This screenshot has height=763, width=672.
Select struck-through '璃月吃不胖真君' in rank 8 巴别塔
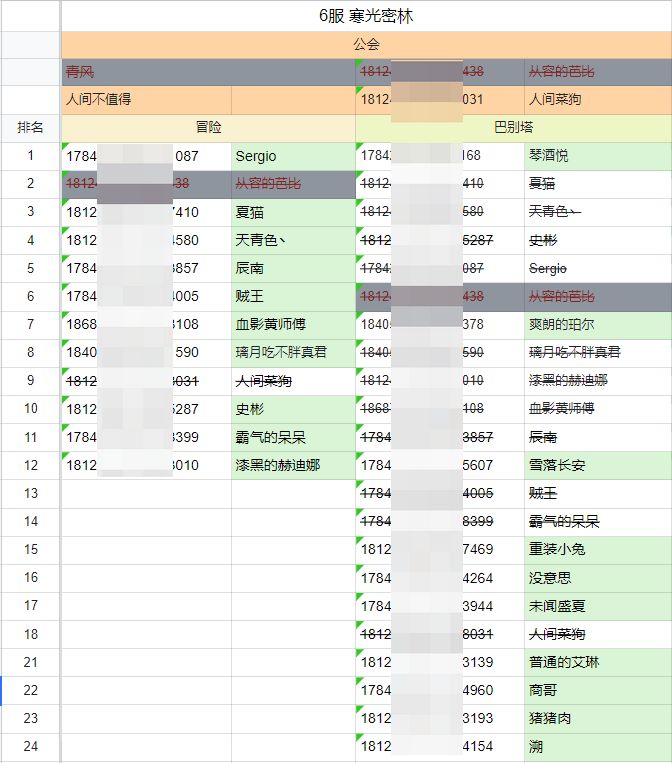tap(598, 352)
